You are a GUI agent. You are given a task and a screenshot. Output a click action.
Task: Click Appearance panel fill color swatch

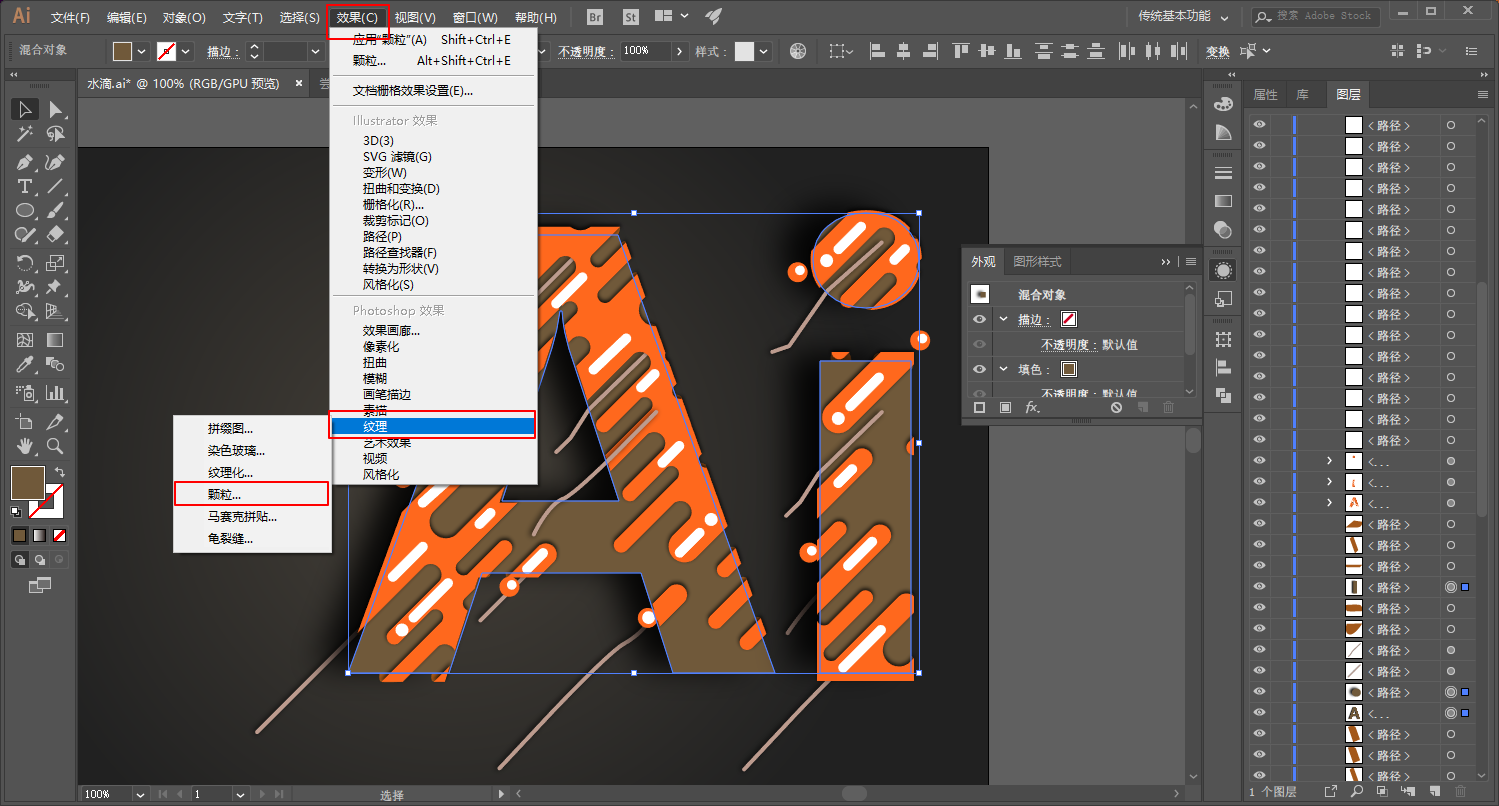1069,370
